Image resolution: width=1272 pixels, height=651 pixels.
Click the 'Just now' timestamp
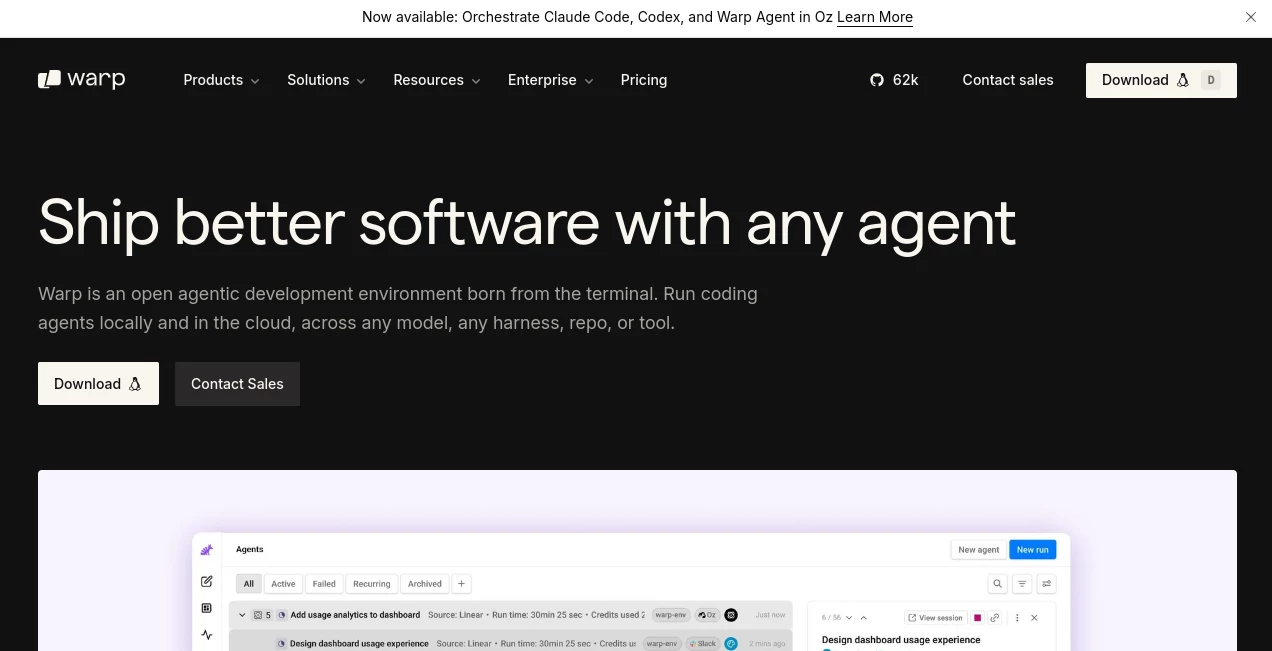pos(770,615)
